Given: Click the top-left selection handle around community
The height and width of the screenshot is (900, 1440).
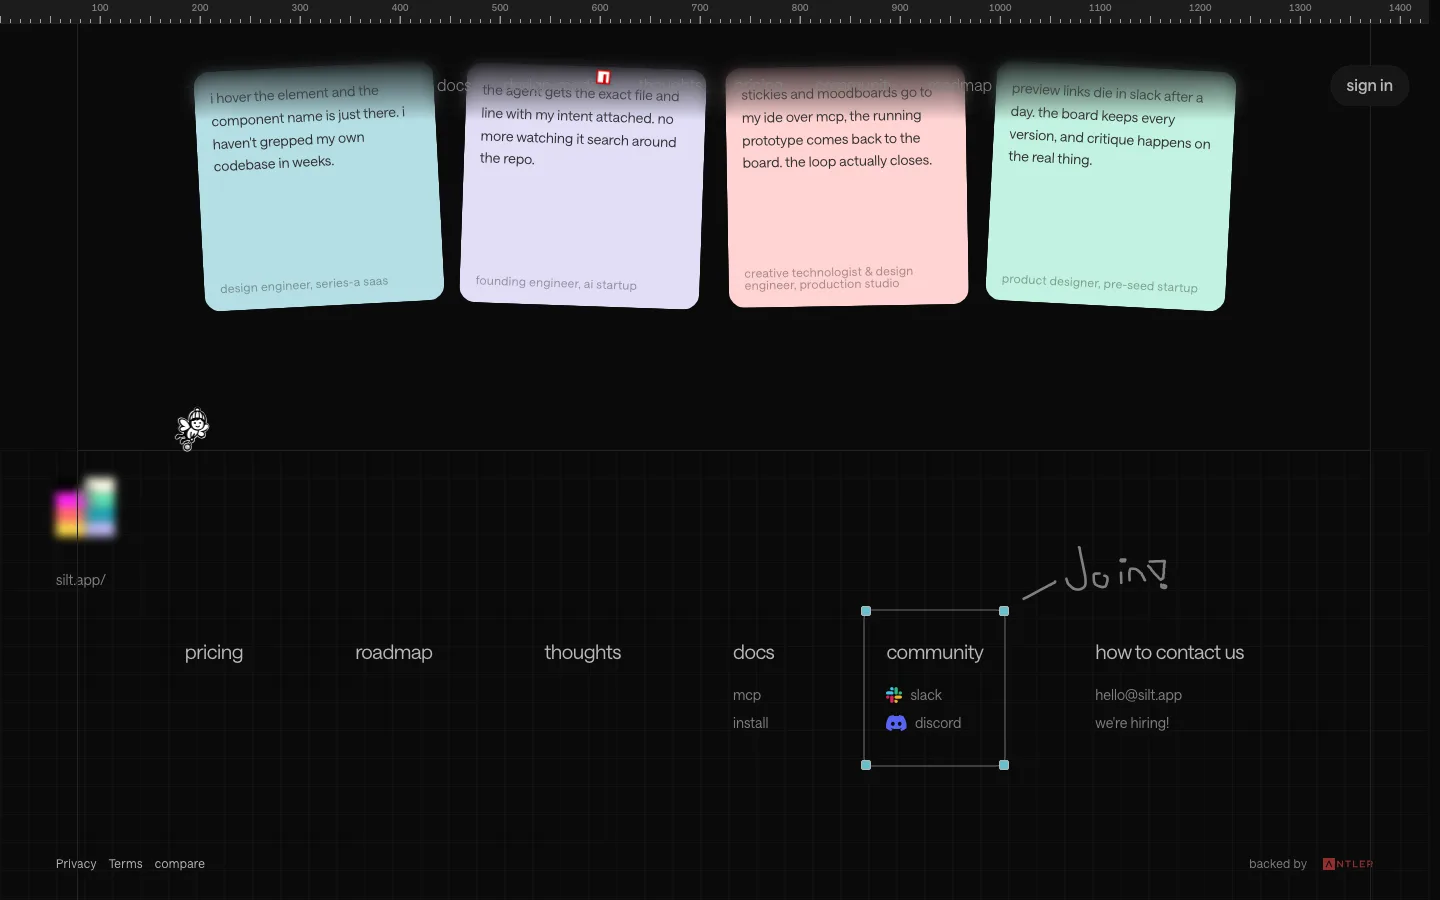Looking at the screenshot, I should 866,611.
